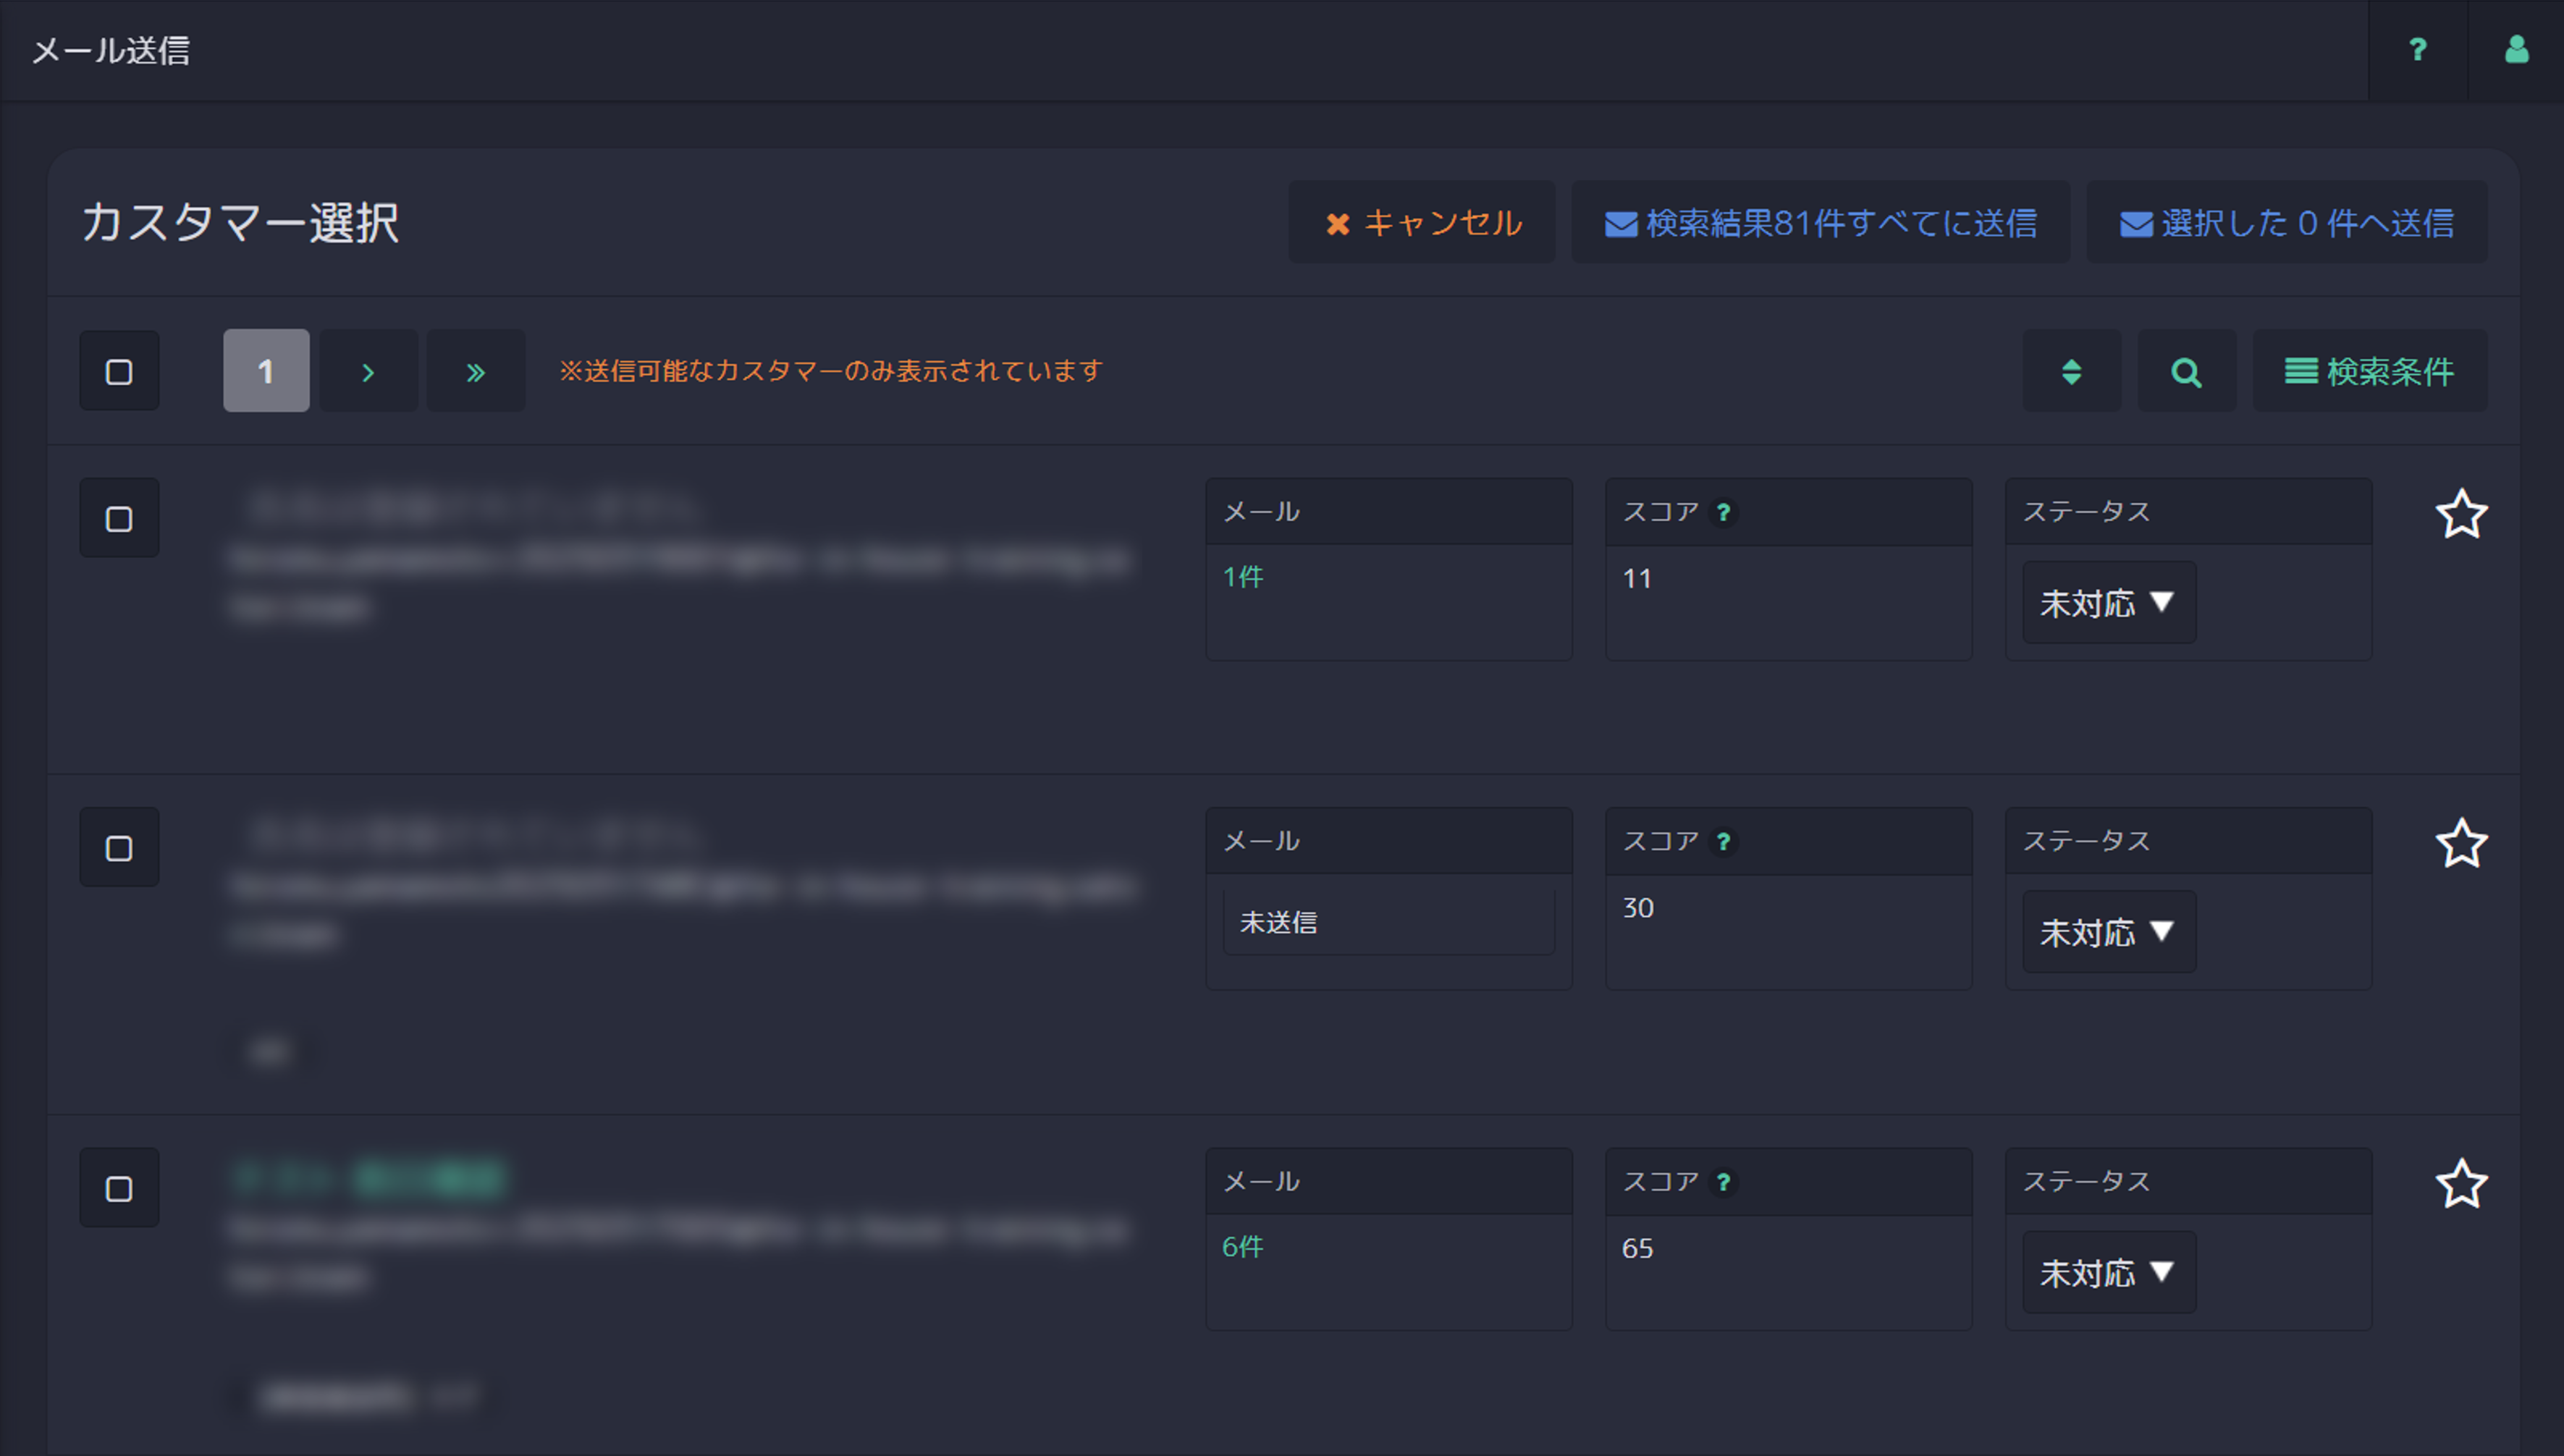Click the help question mark in header
Screen dimensions: 2564x1456
2417,50
